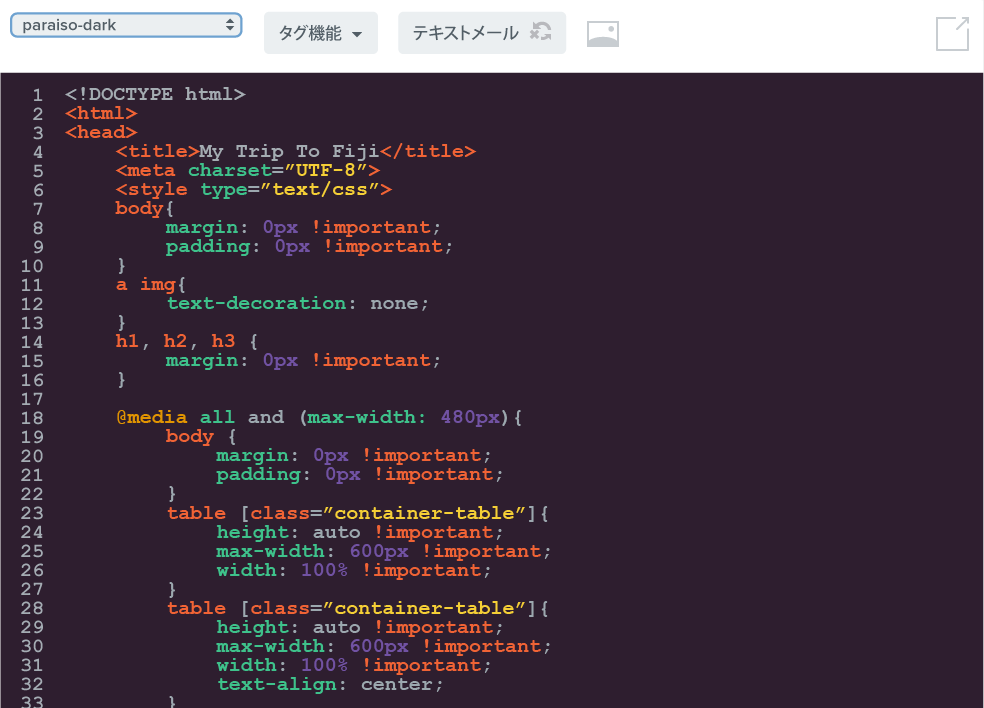
Task: Expand the タグ機能 dropdown menu
Action: coord(321,33)
